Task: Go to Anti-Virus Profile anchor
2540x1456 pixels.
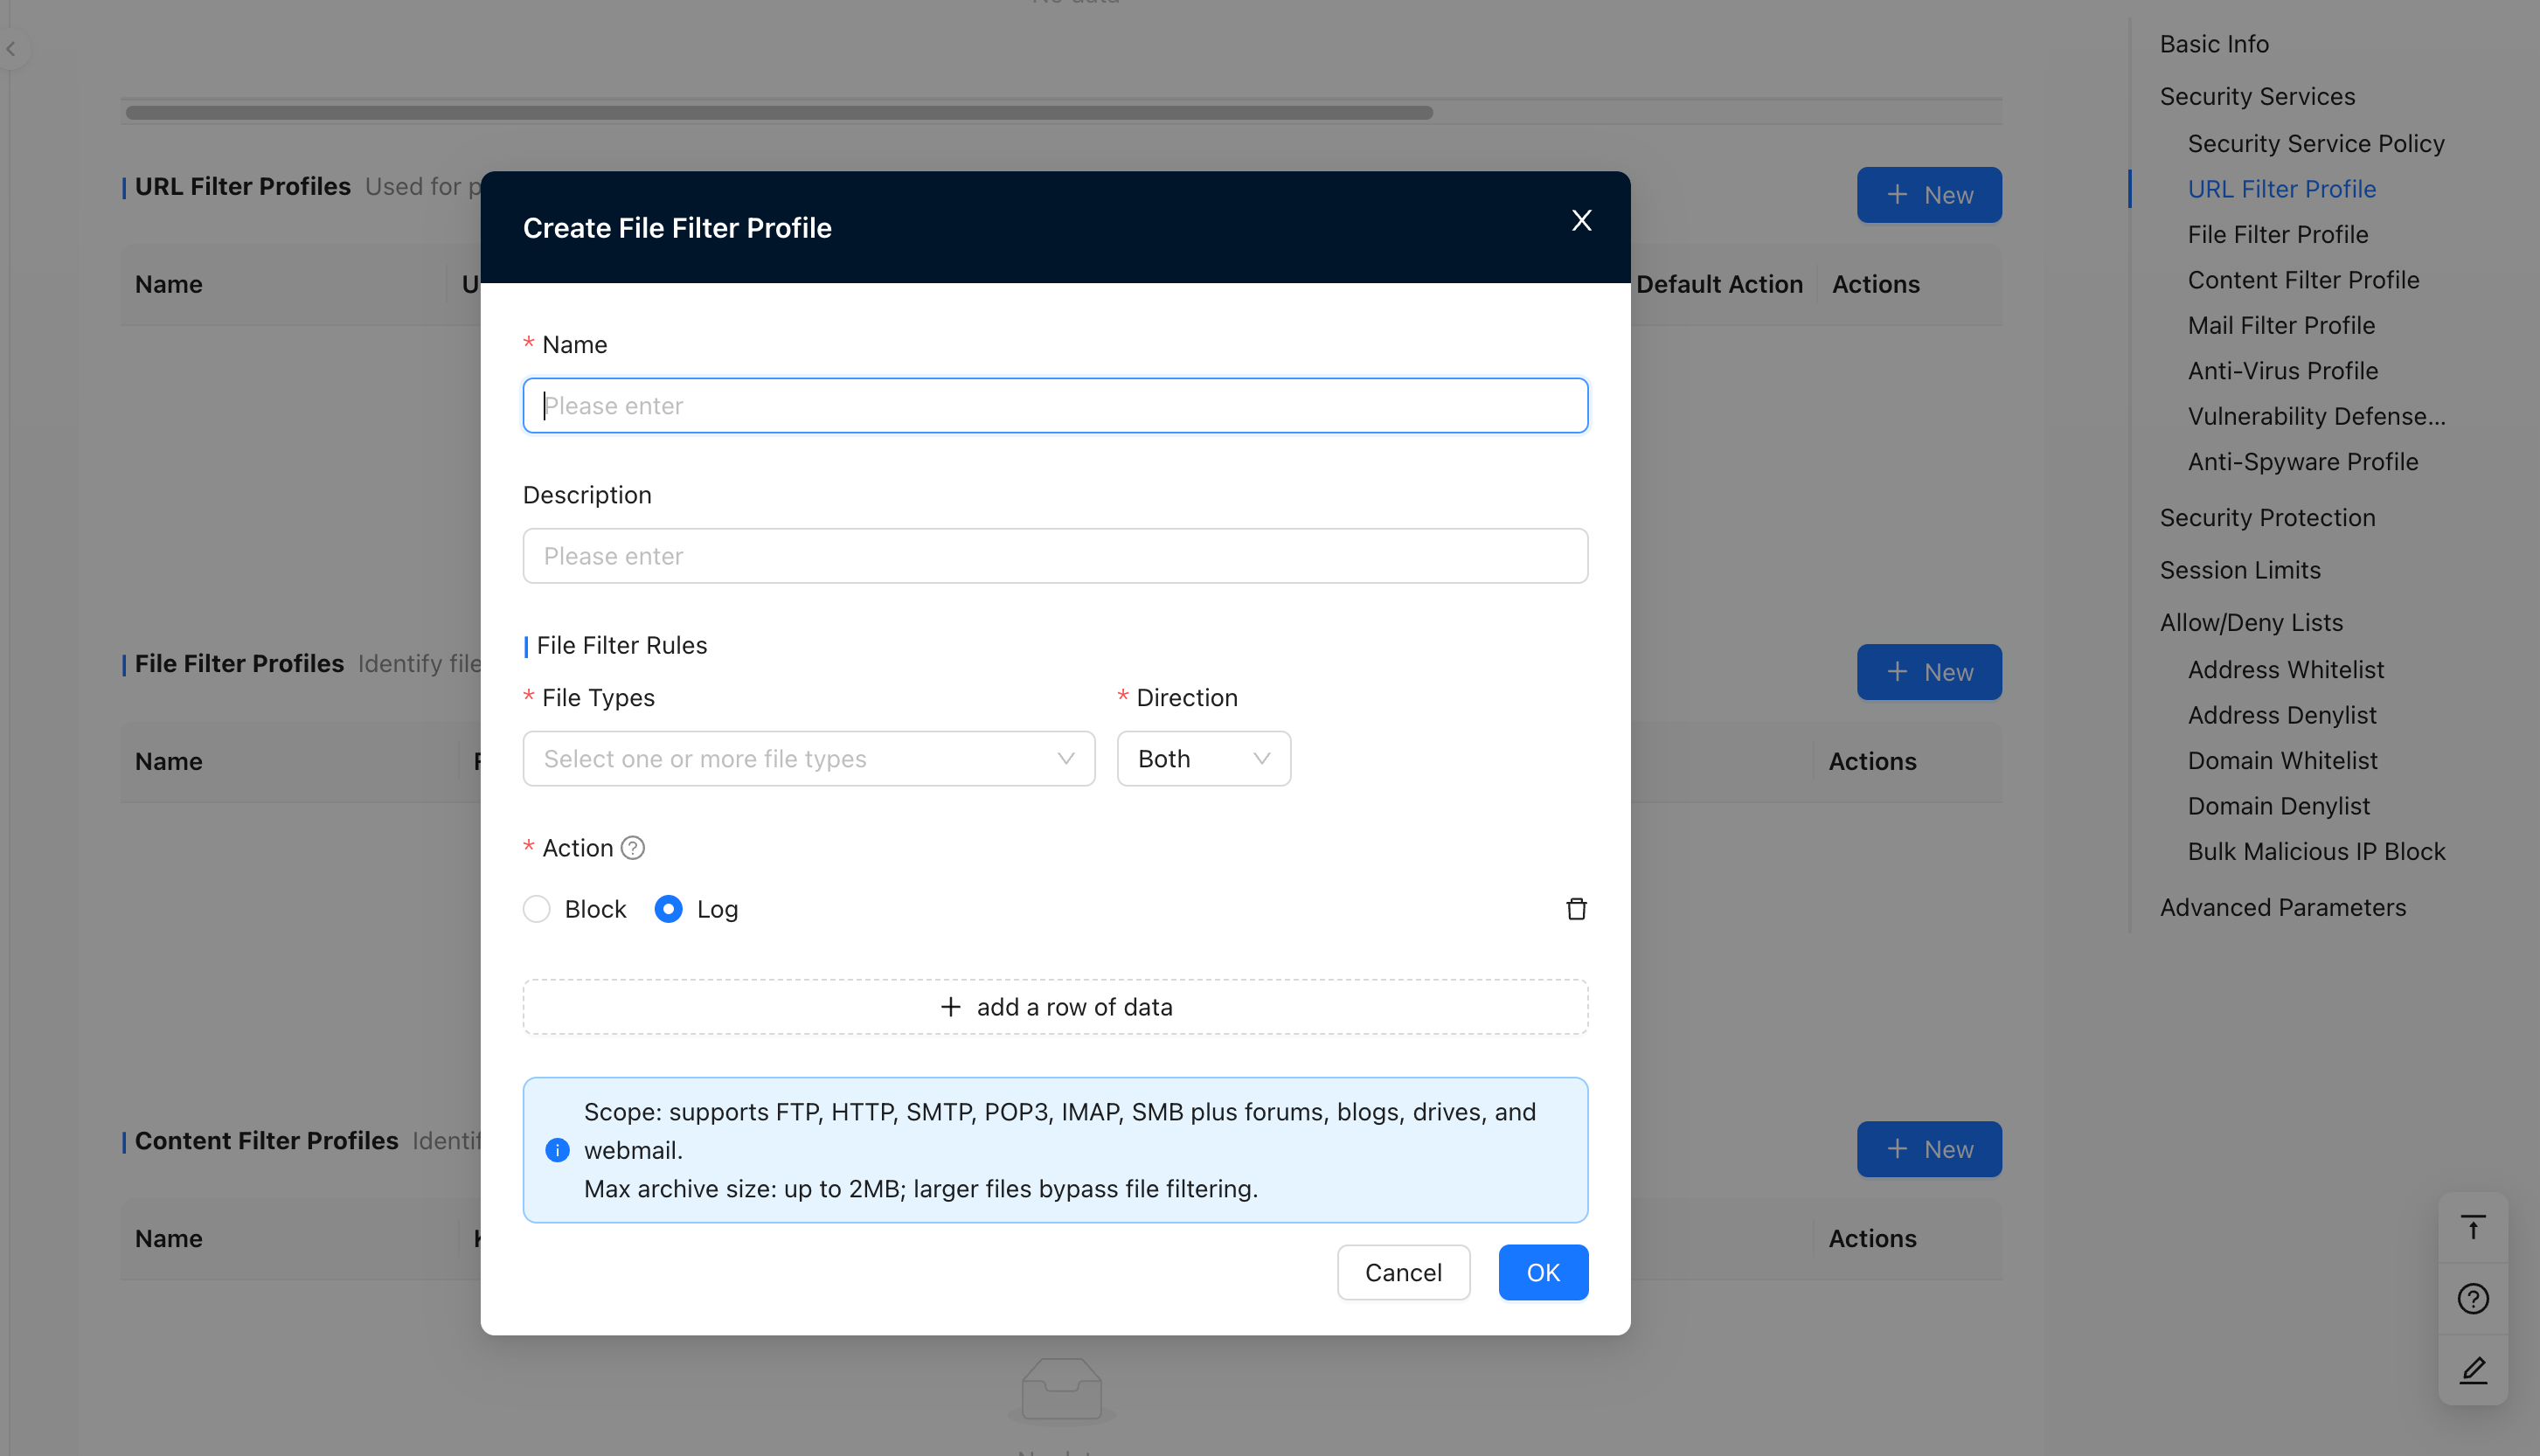Action: pos(2283,371)
